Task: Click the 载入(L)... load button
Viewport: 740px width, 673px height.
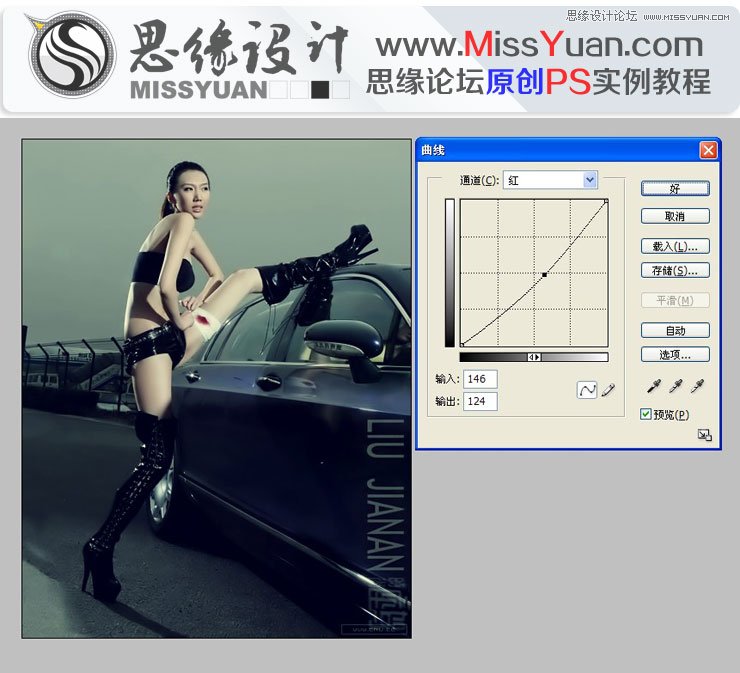Action: tap(675, 246)
